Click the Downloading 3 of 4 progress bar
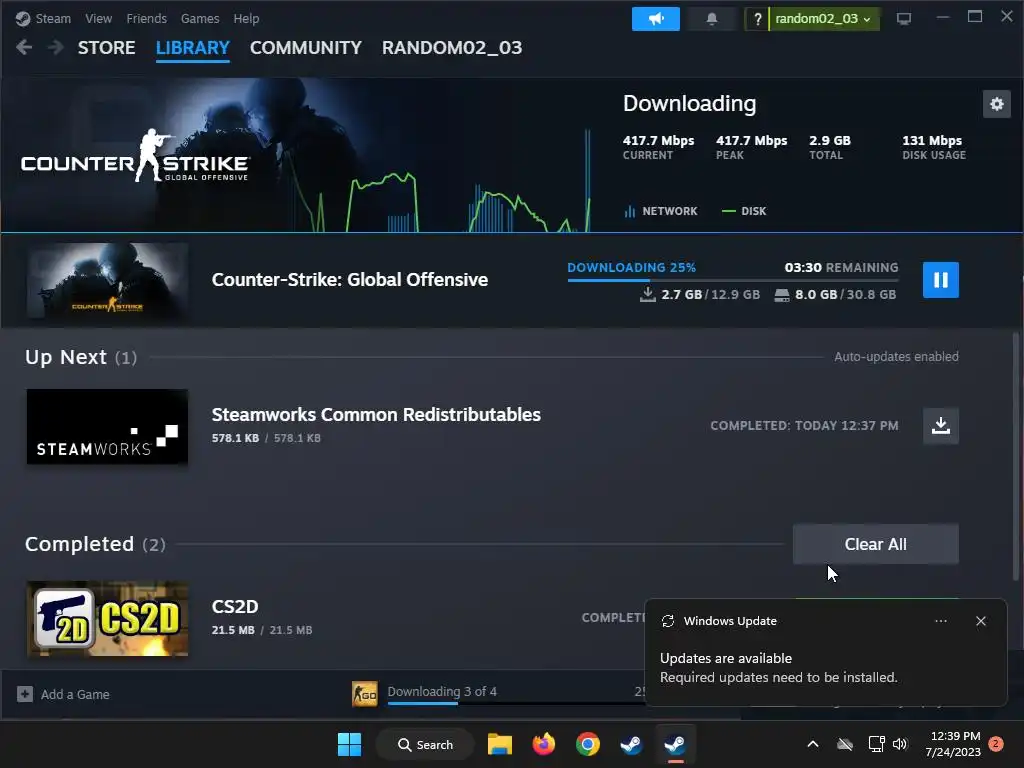Screen dimensions: 1024x768 coord(516,703)
